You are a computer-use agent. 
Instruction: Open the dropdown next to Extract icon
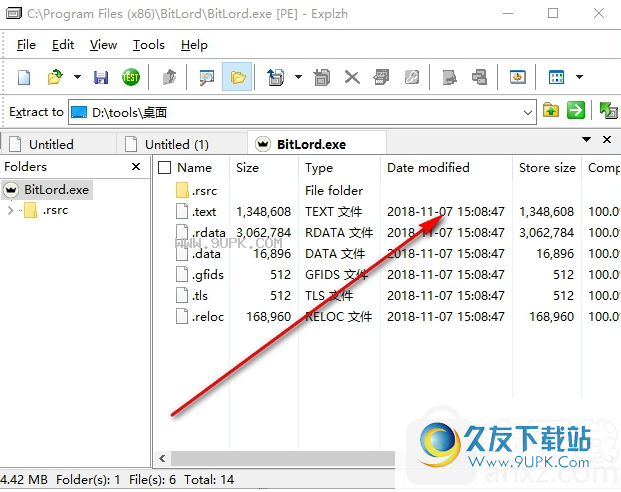tap(298, 77)
